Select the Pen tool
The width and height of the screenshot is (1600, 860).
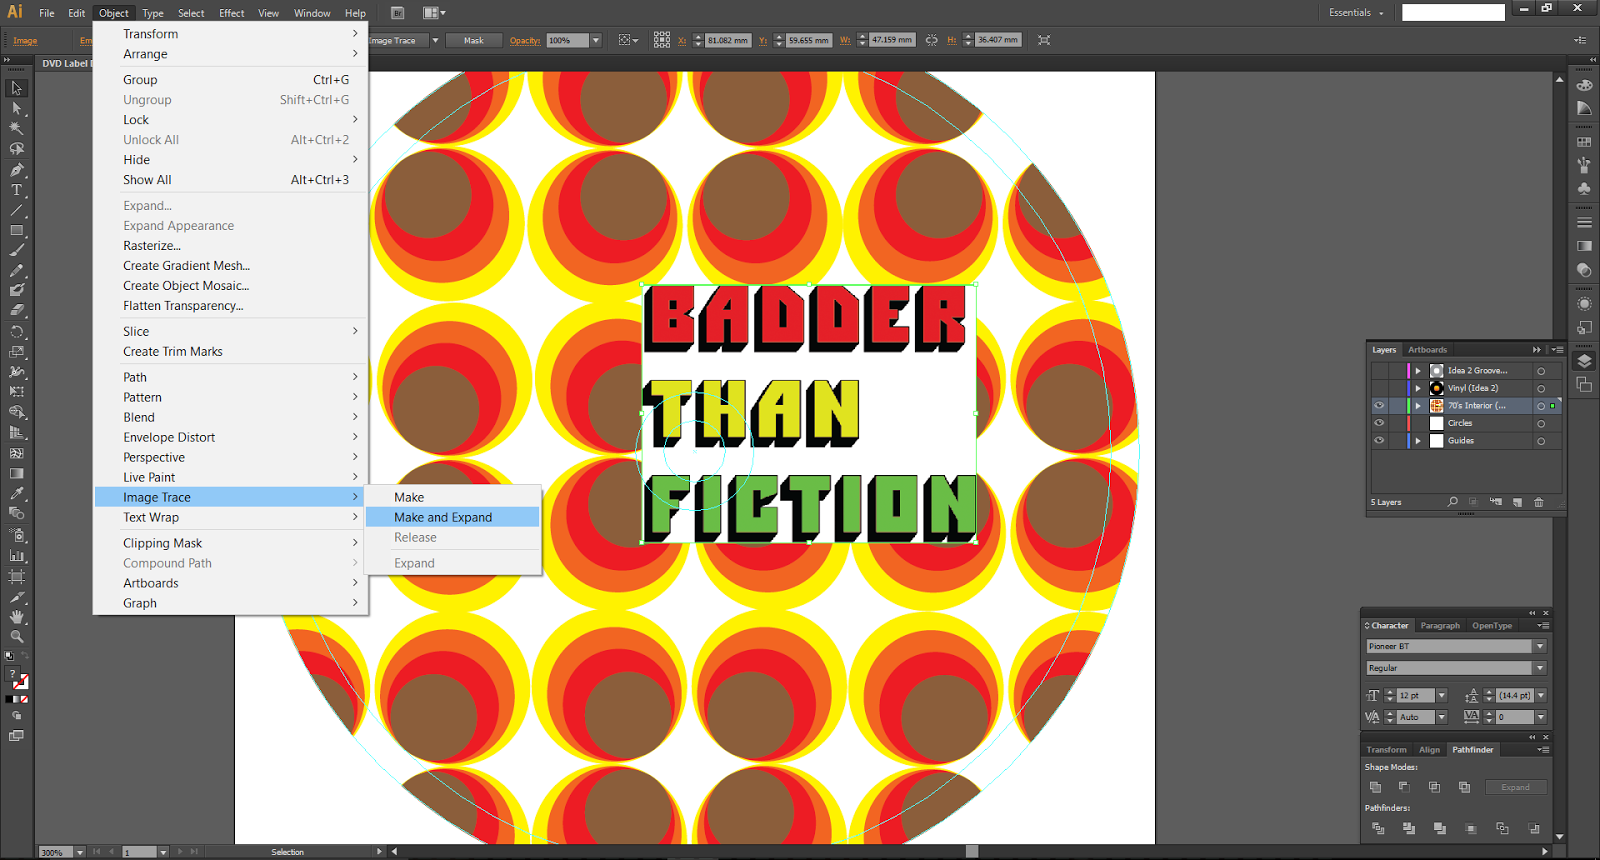coord(17,170)
